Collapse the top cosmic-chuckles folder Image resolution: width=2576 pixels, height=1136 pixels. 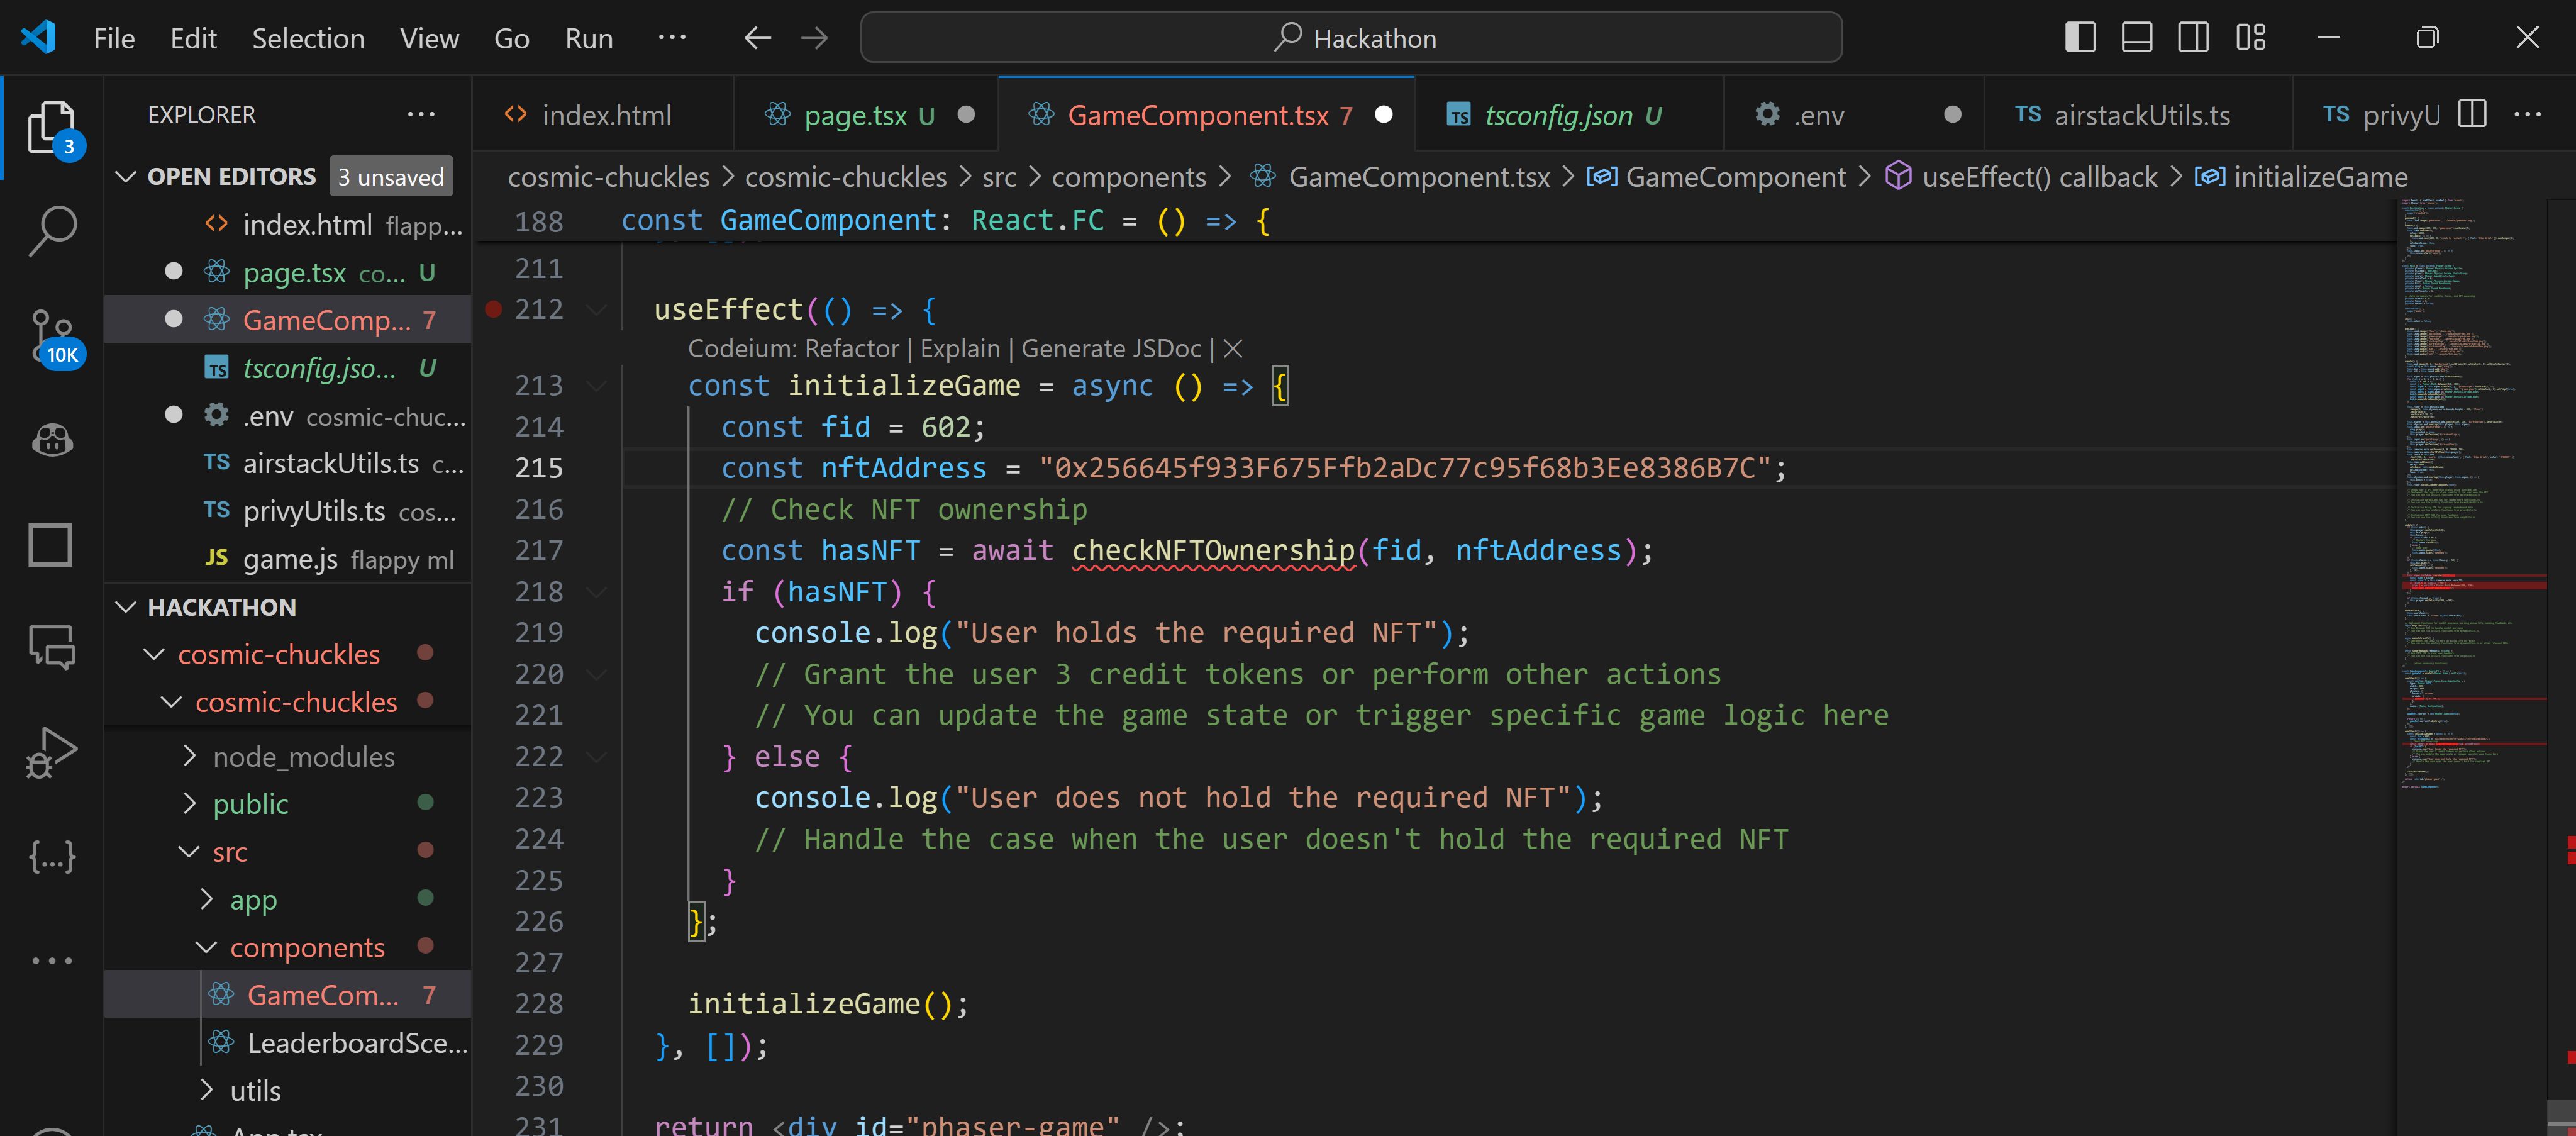pos(154,654)
